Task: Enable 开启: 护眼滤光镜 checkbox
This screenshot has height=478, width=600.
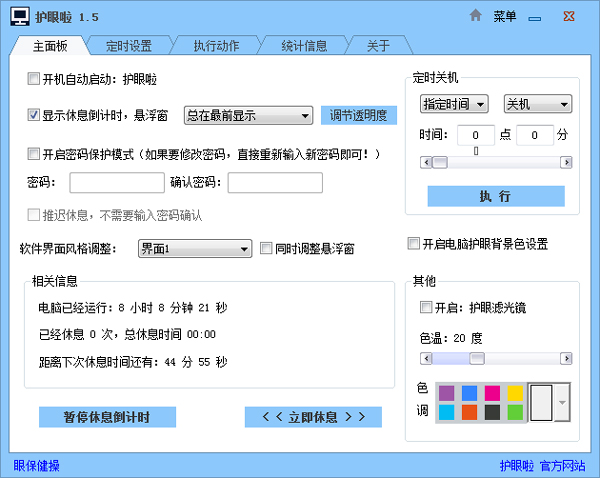Action: point(426,307)
